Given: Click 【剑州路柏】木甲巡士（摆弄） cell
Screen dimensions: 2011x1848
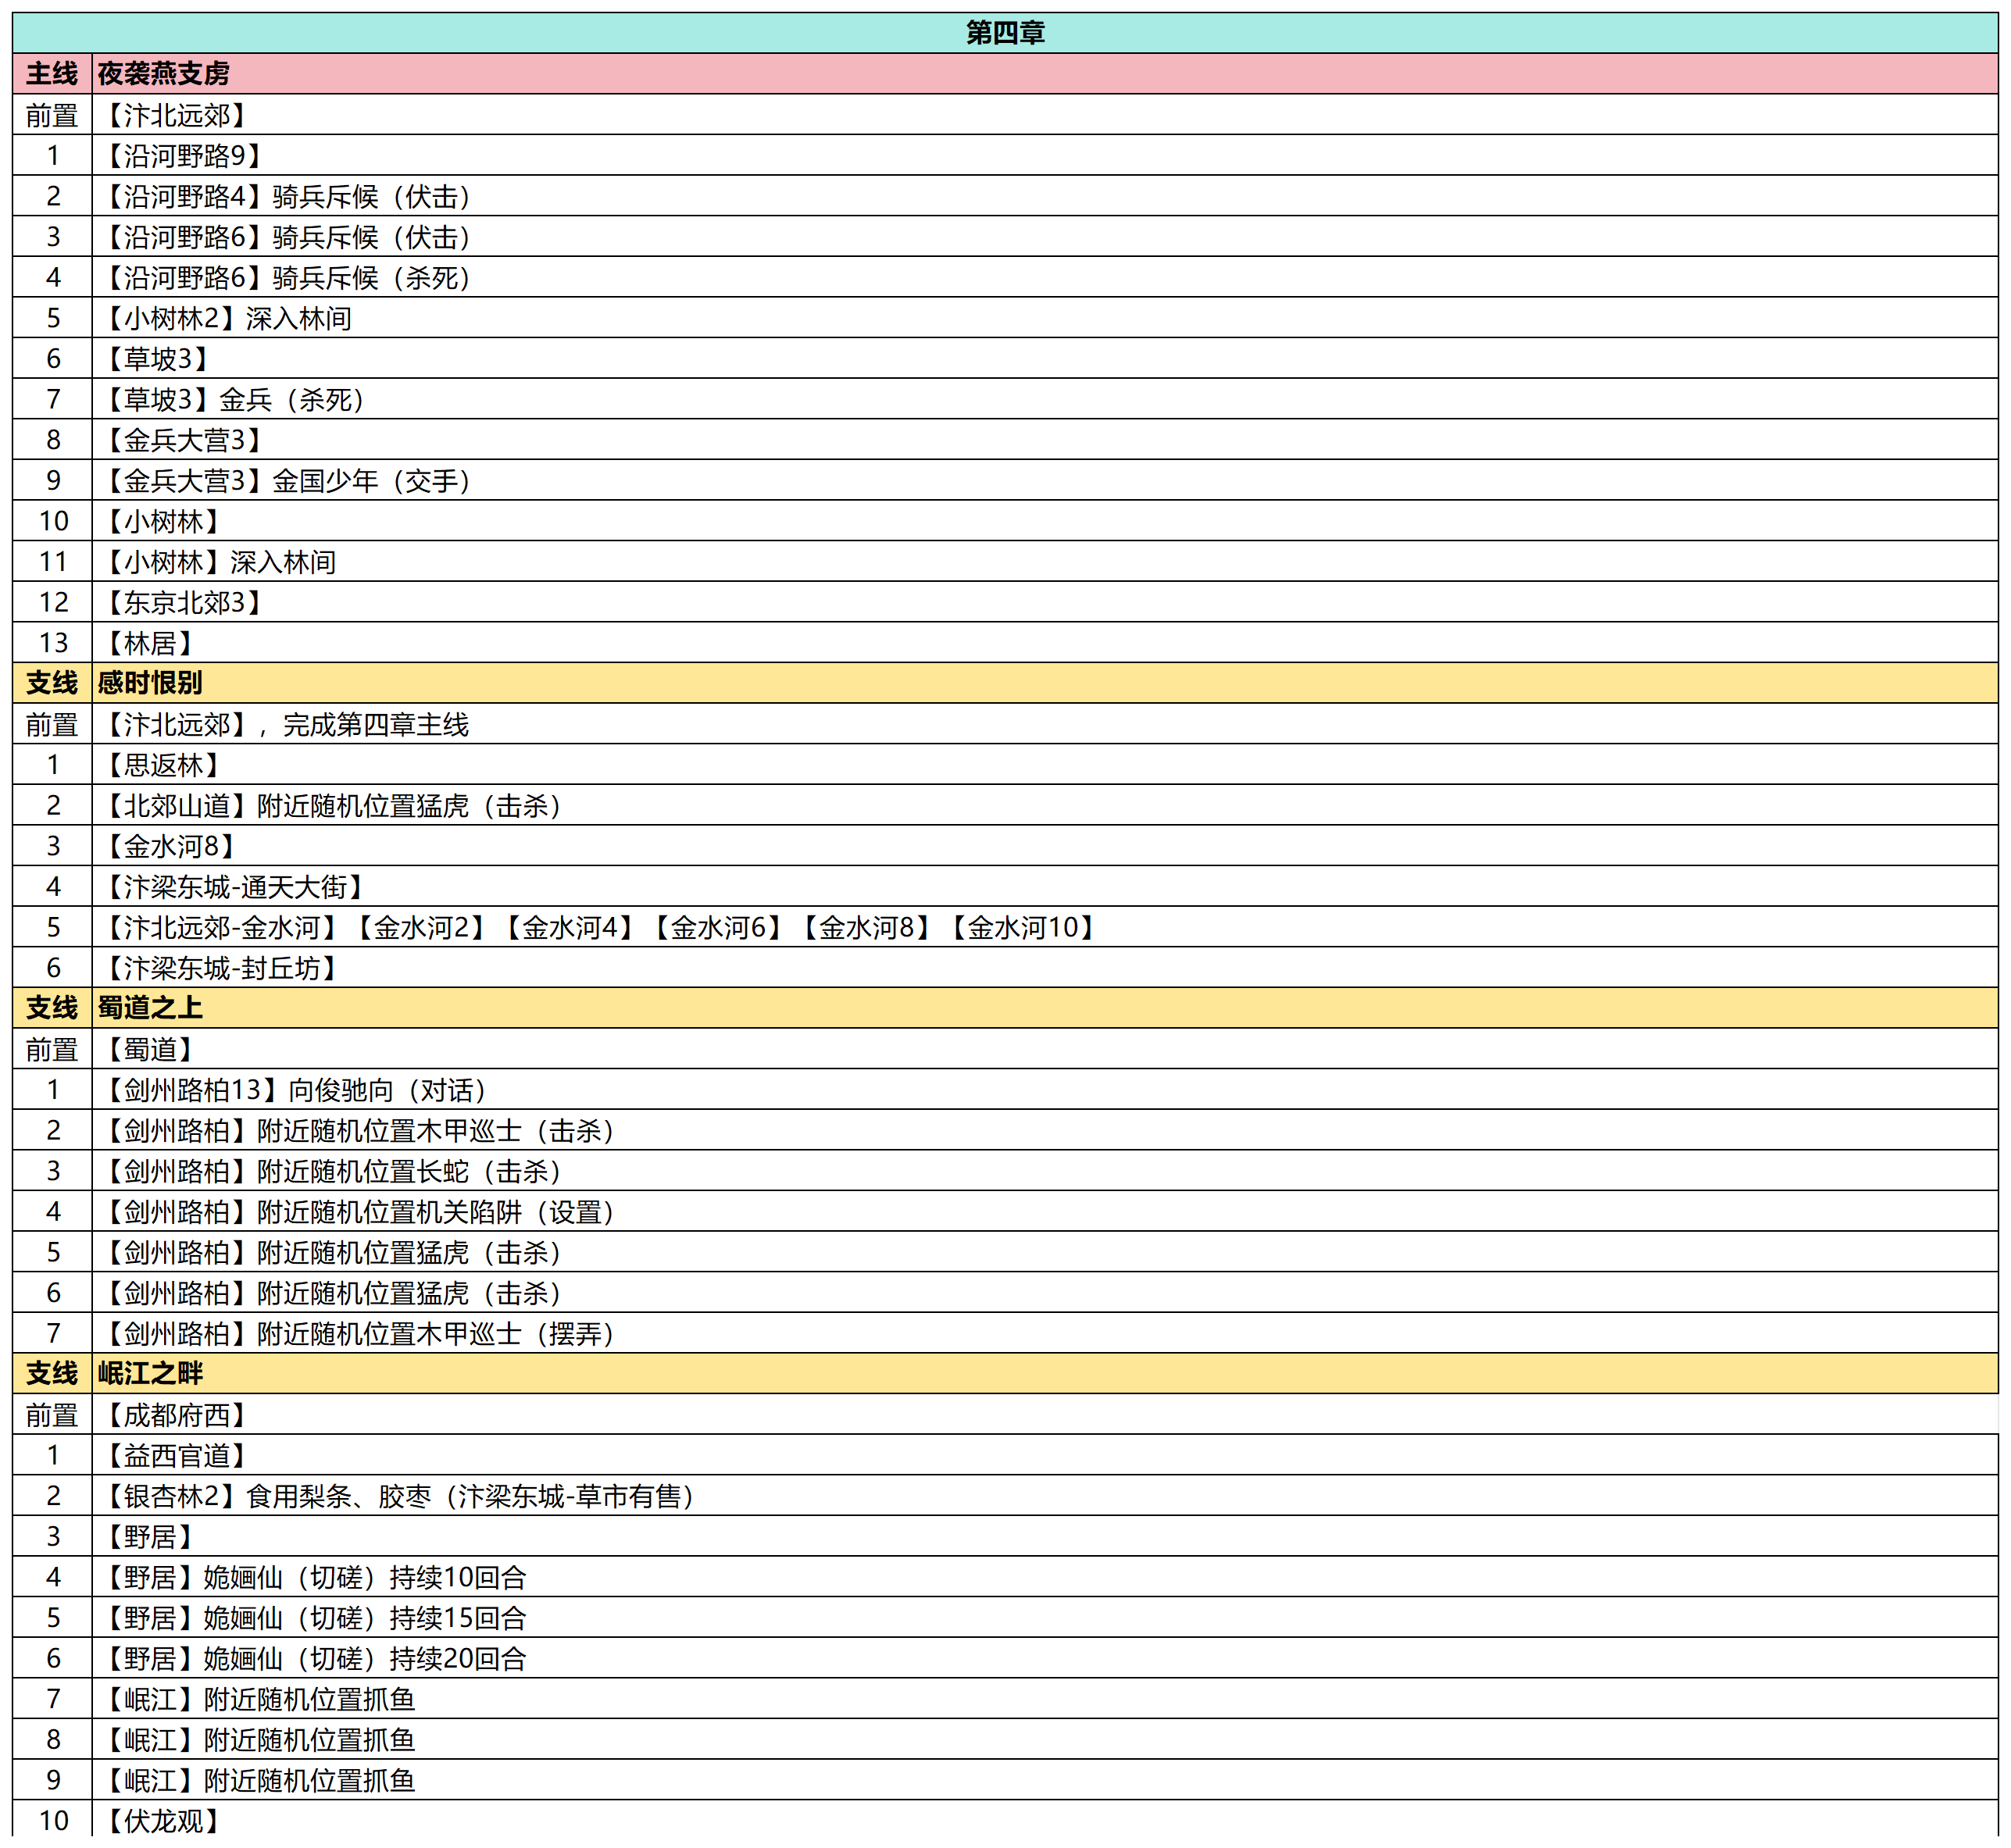Looking at the screenshot, I should pos(360,1334).
